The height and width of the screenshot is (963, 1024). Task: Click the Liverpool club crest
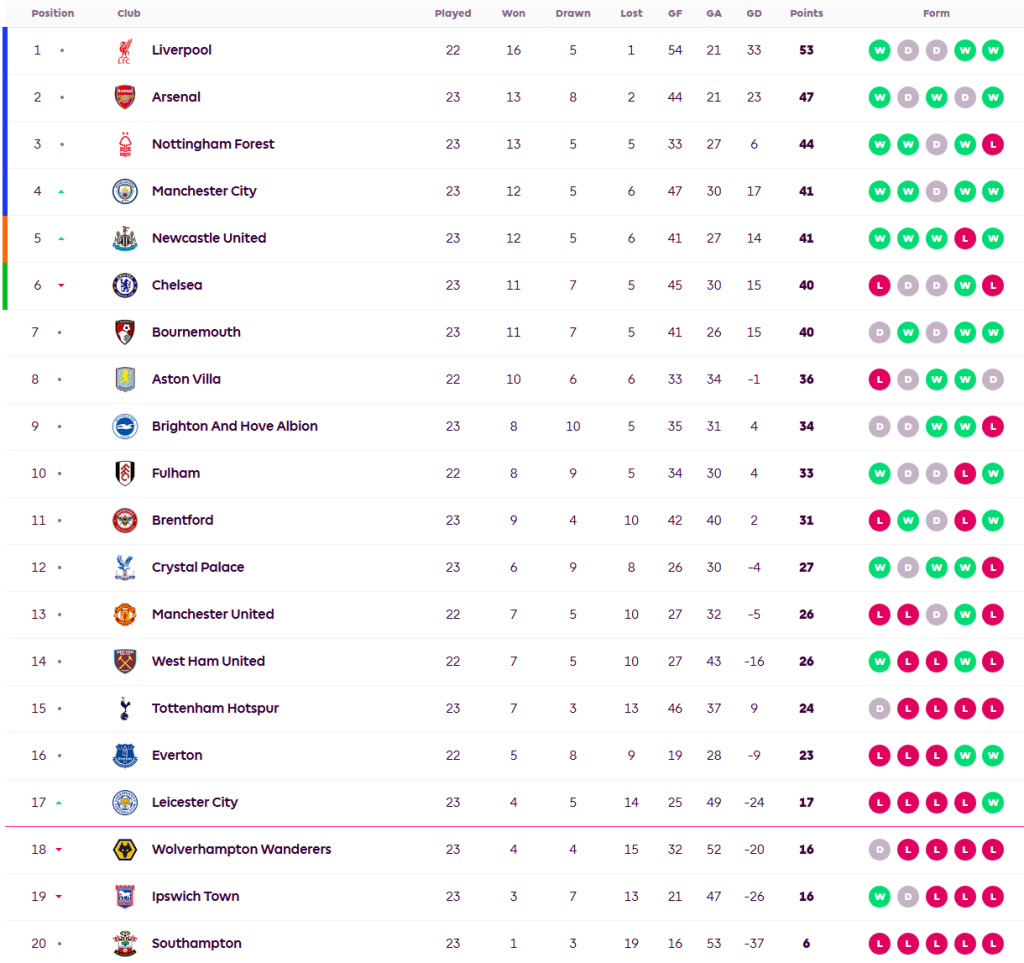125,51
